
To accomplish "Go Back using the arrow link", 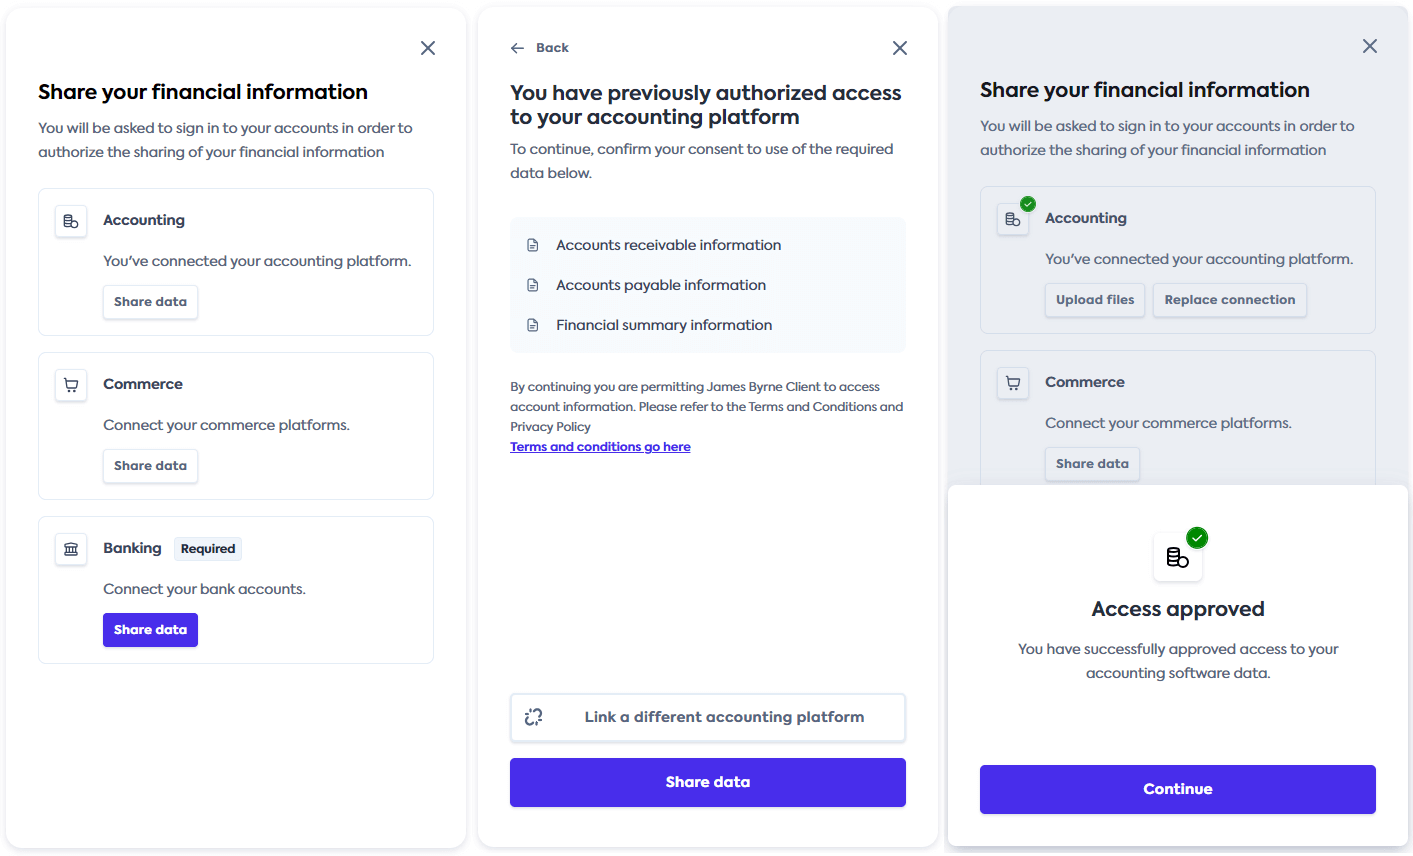I will click(x=540, y=48).
